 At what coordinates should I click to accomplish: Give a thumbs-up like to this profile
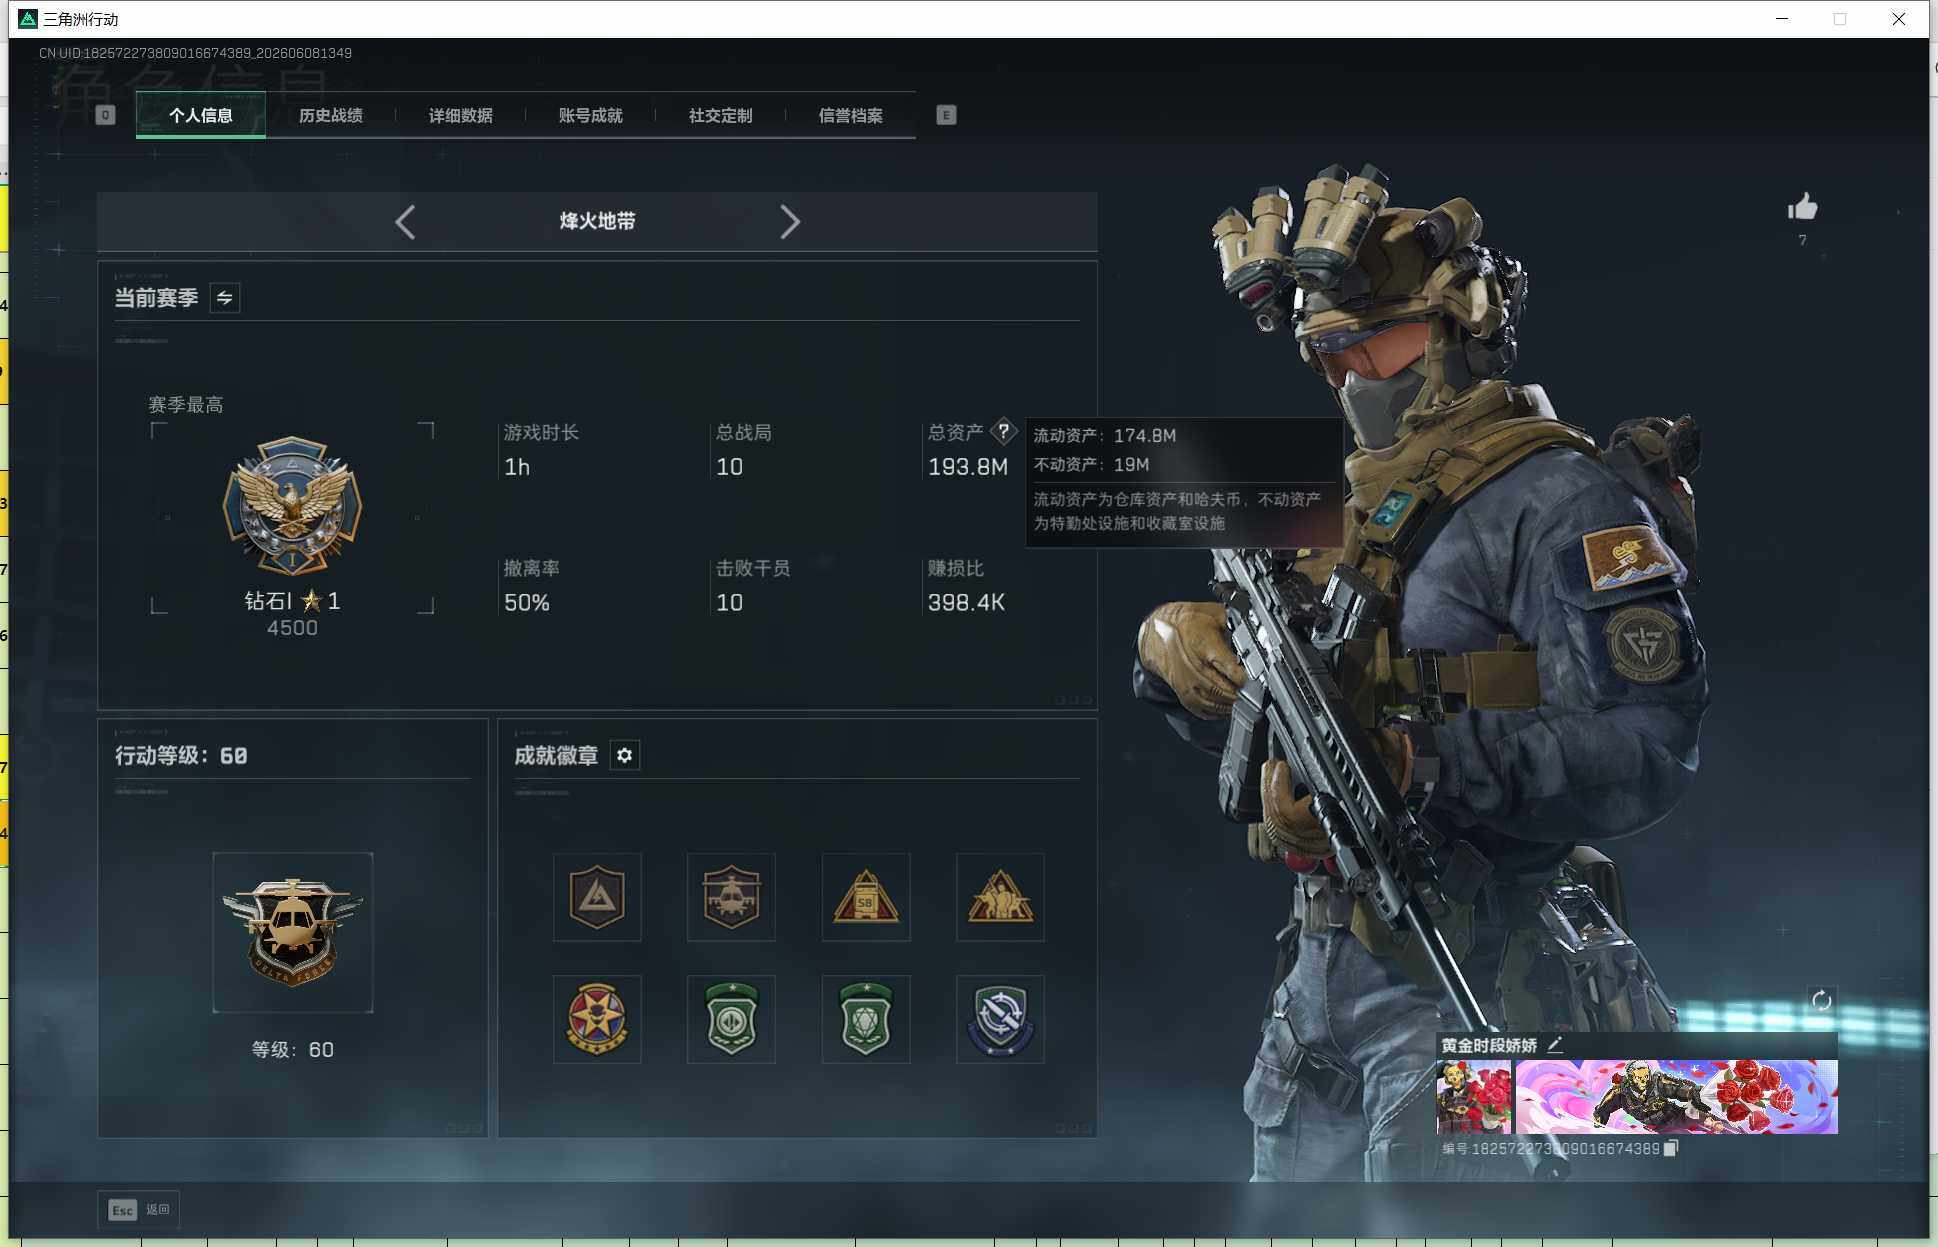click(1802, 207)
